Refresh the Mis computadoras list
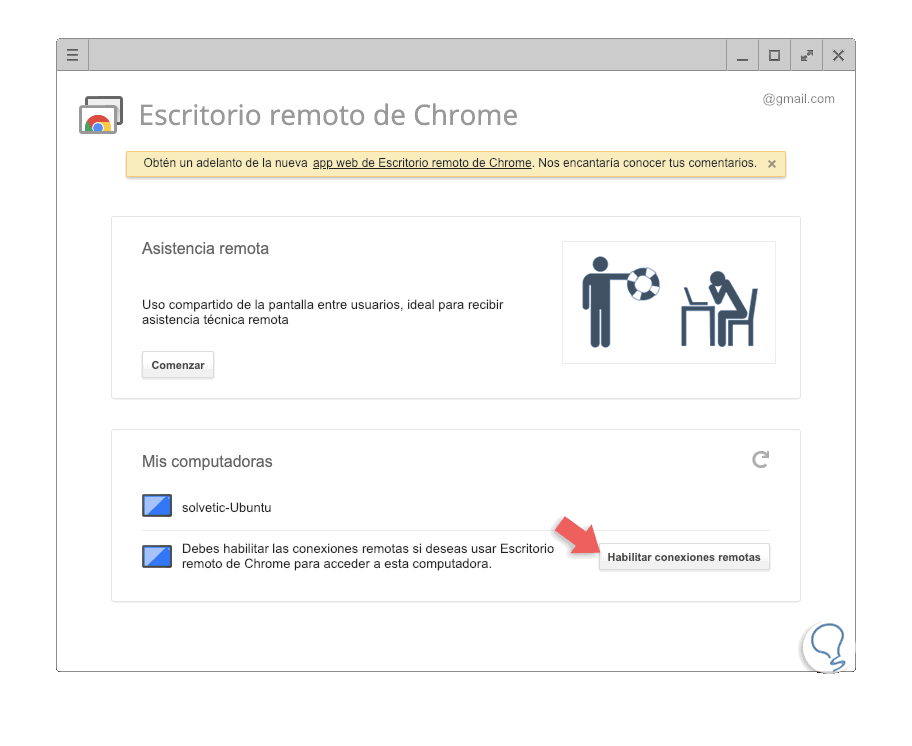 (761, 459)
